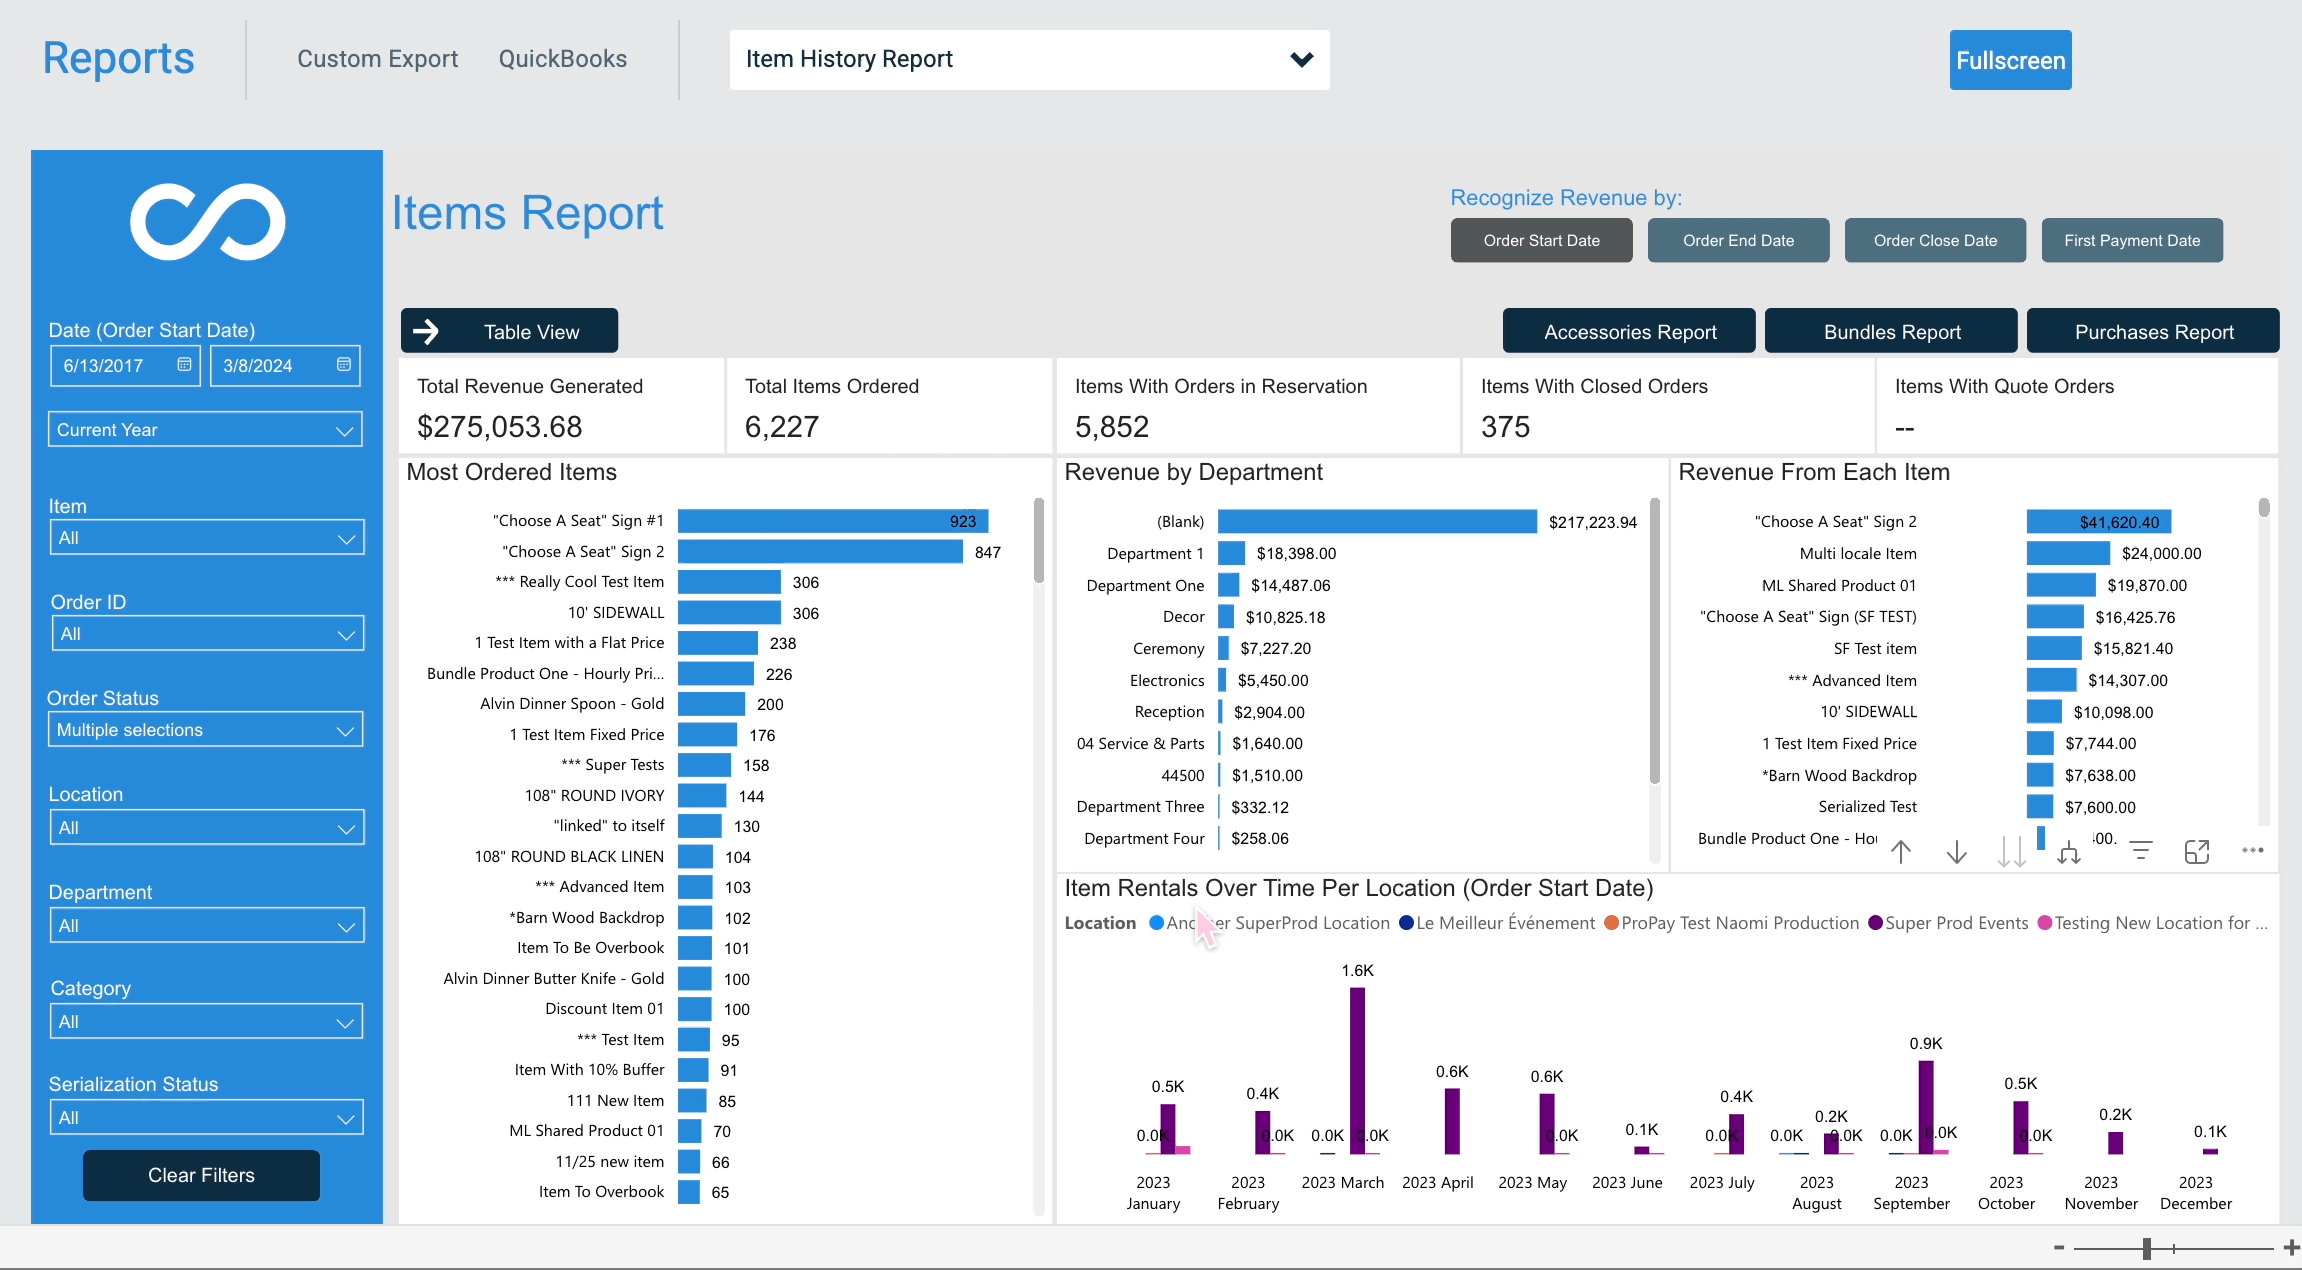Zoom out with the minus icon
This screenshot has height=1270, width=2302.
pyautogui.click(x=2059, y=1247)
